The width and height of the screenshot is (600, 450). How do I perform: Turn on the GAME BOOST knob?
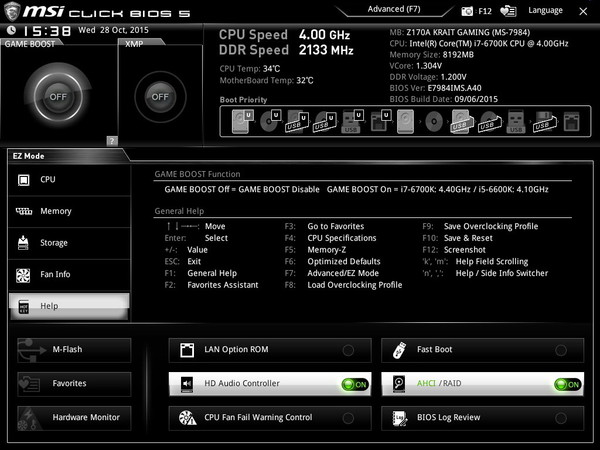tap(58, 96)
